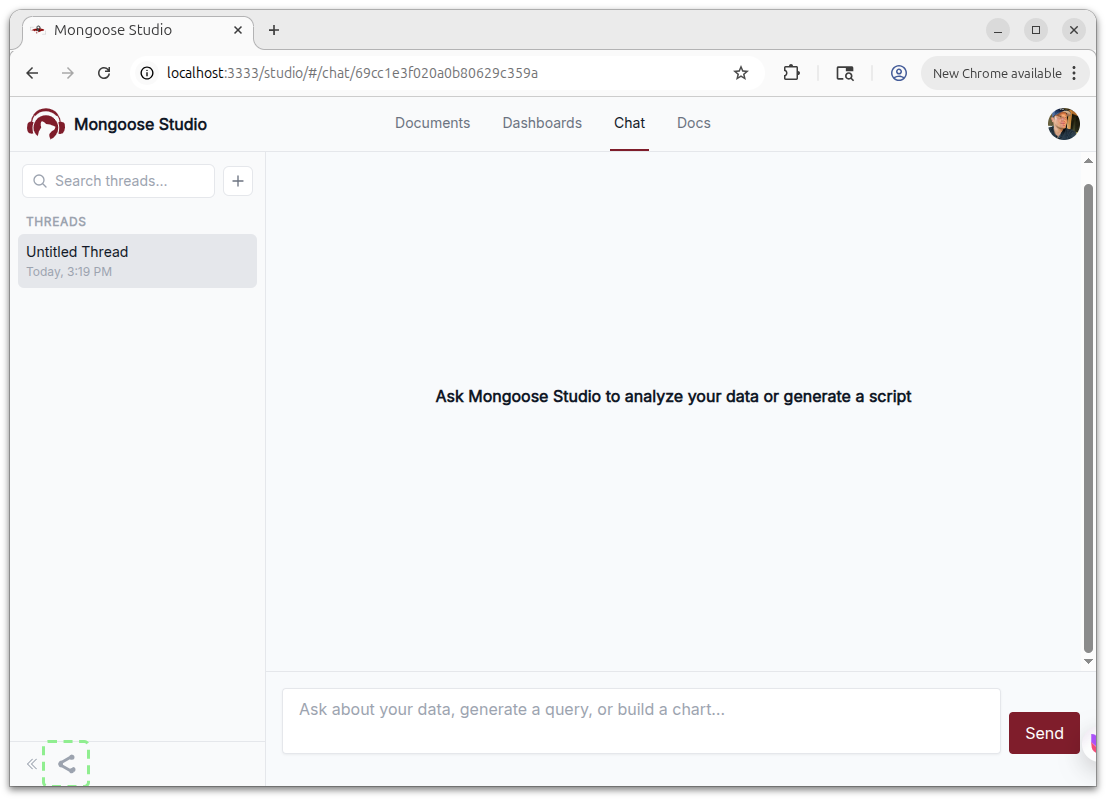Image resolution: width=1106 pixels, height=799 pixels.
Task: Send the chat message with Send button
Action: (x=1044, y=733)
